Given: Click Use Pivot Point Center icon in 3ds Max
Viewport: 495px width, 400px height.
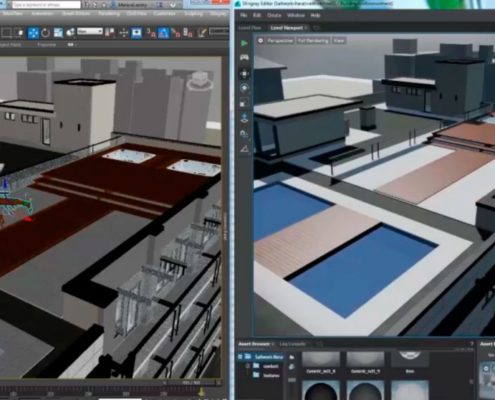Looking at the screenshot, I should (x=110, y=33).
